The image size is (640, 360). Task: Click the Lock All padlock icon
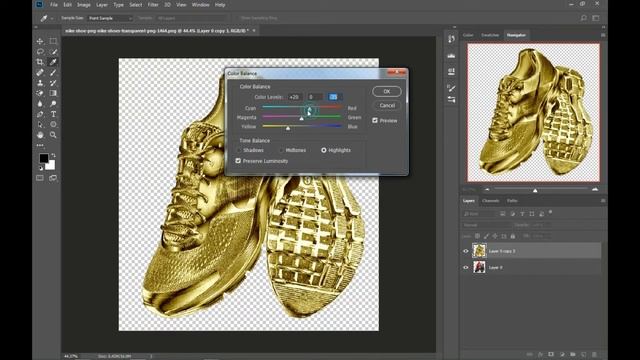[x=513, y=236]
